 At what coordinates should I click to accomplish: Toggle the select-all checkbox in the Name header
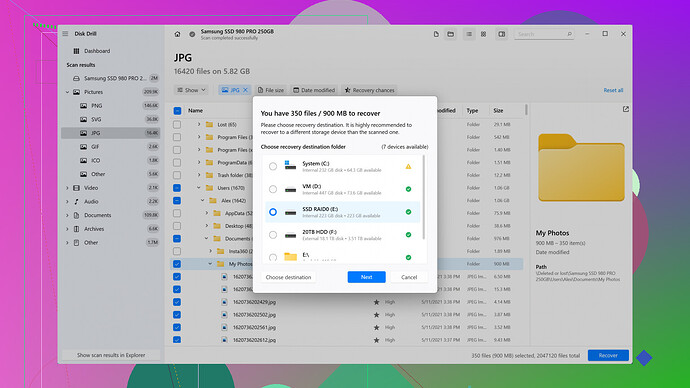click(x=177, y=111)
